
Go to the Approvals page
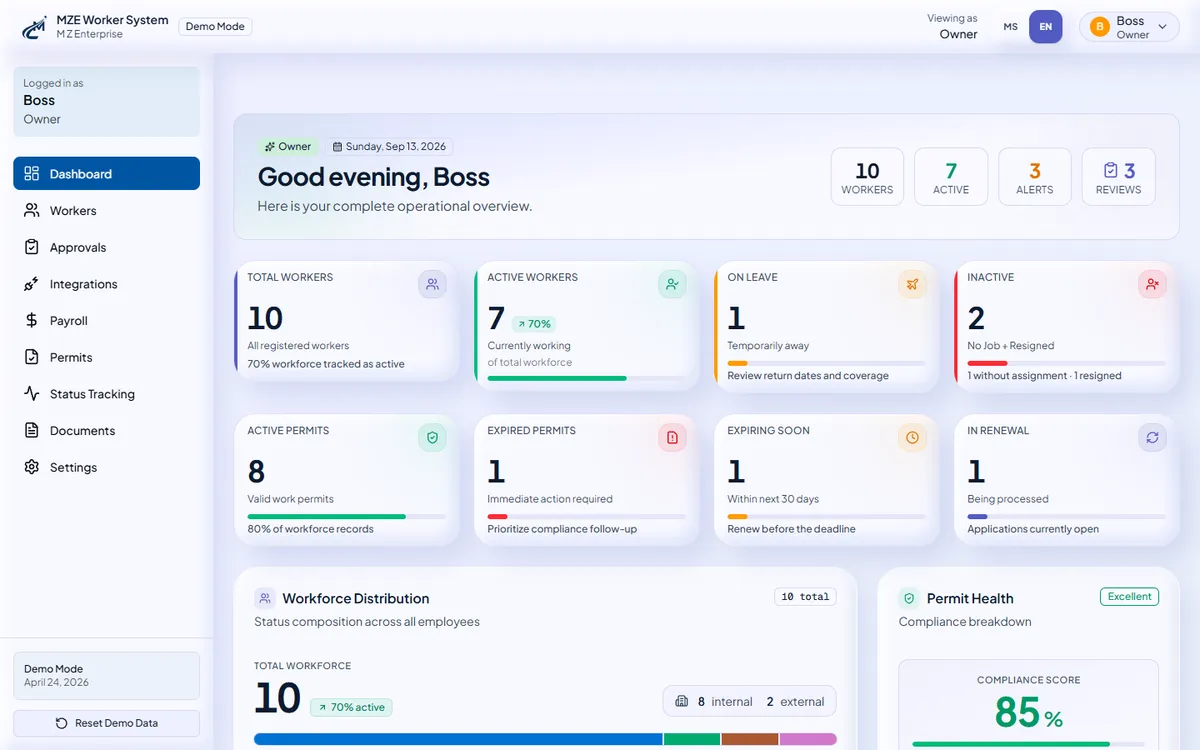[106, 247]
